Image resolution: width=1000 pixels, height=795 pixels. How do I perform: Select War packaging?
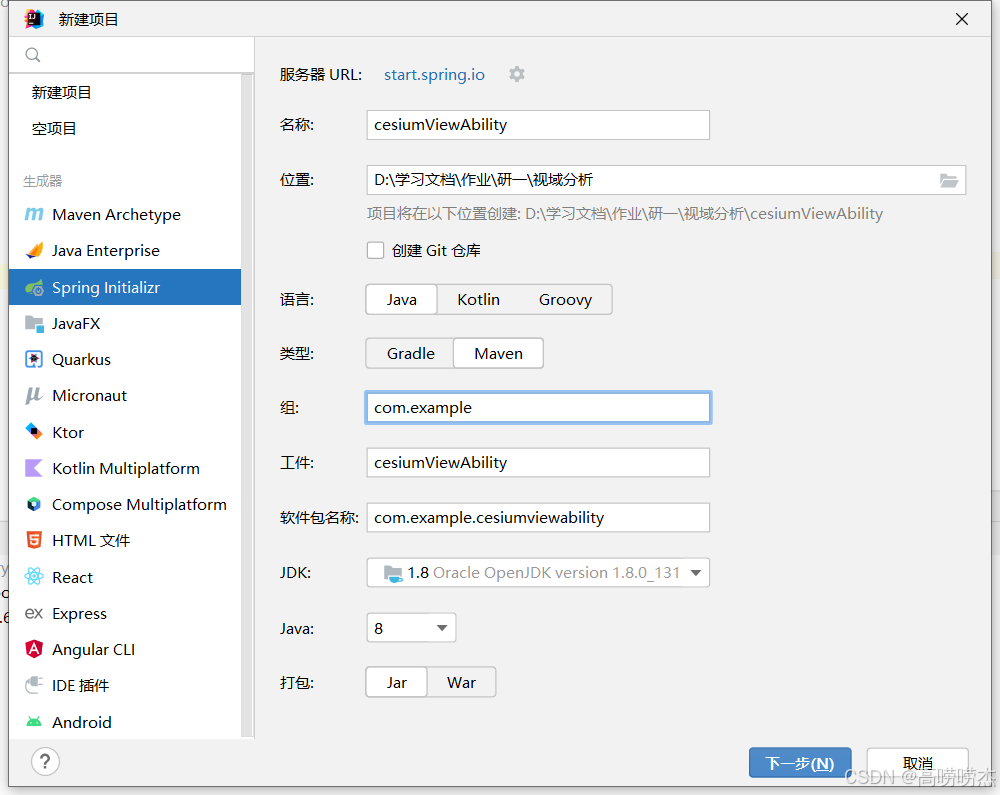(x=461, y=683)
